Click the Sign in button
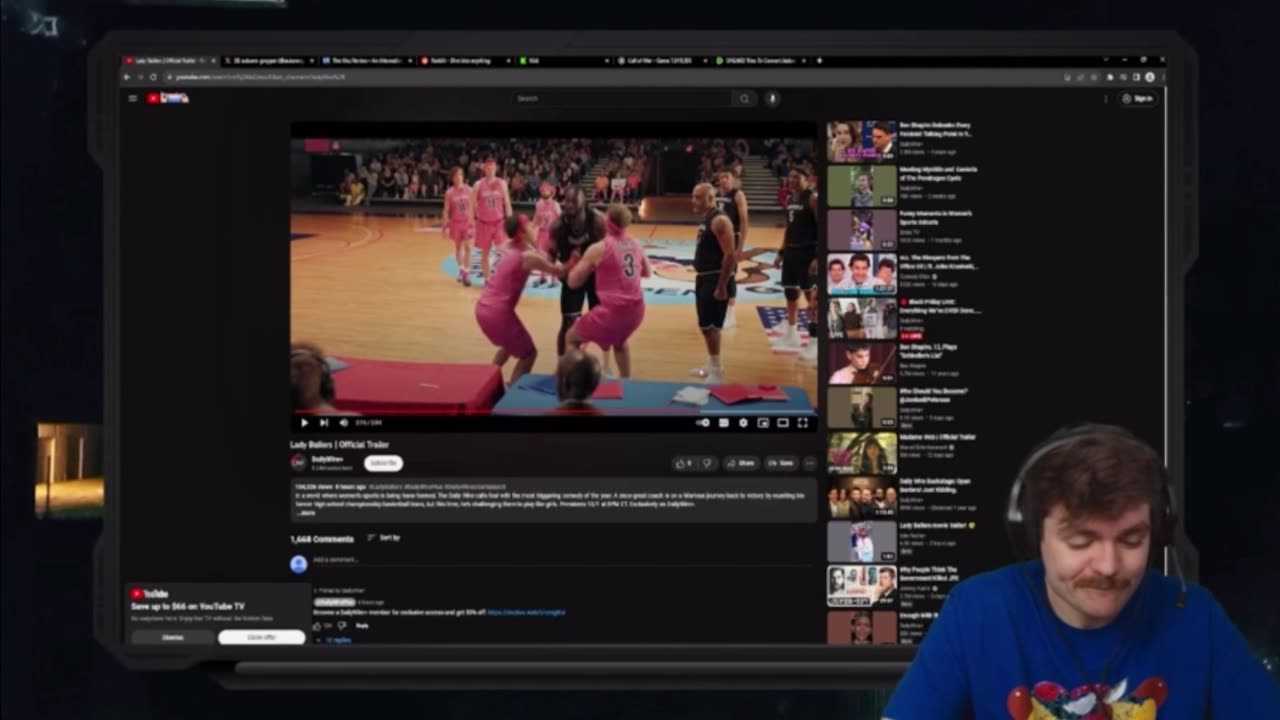Image resolution: width=1280 pixels, height=720 pixels. 1138,98
